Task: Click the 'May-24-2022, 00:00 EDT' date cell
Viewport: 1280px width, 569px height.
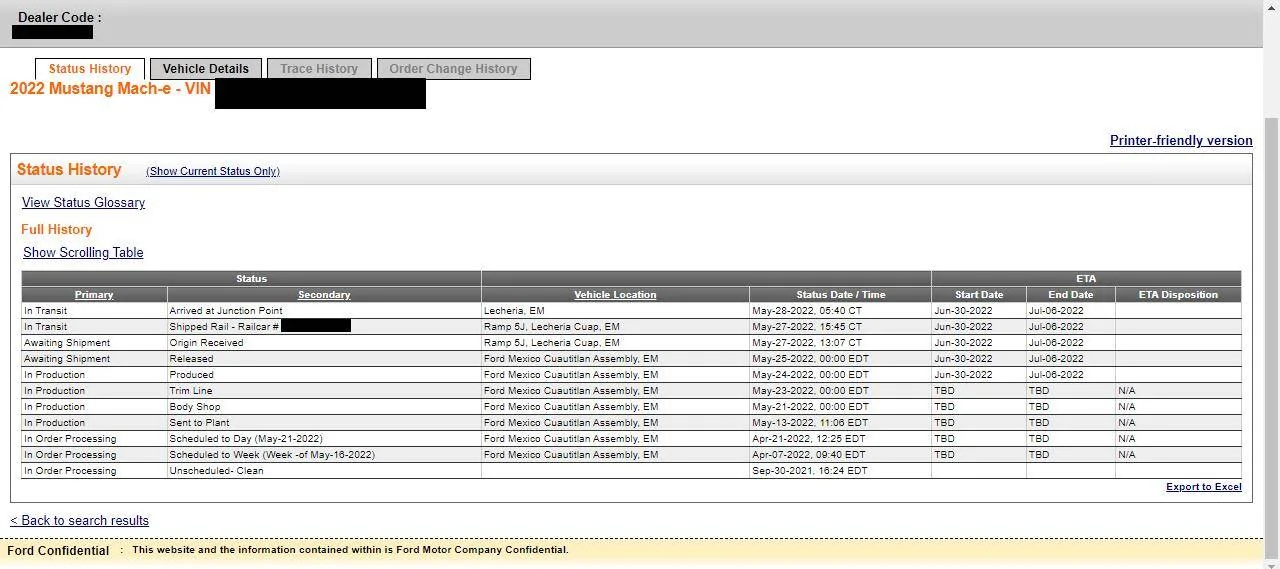Action: click(840, 375)
